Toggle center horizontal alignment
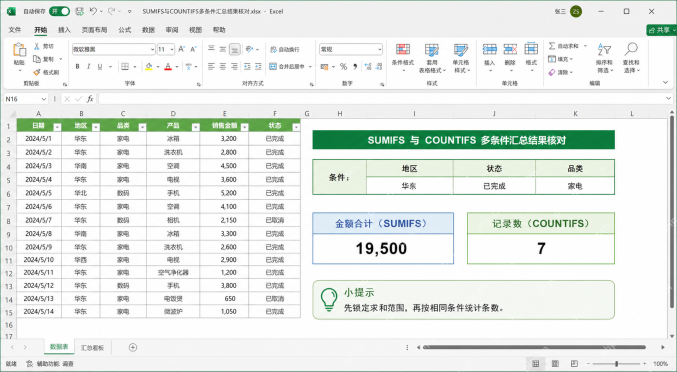 click(x=223, y=66)
